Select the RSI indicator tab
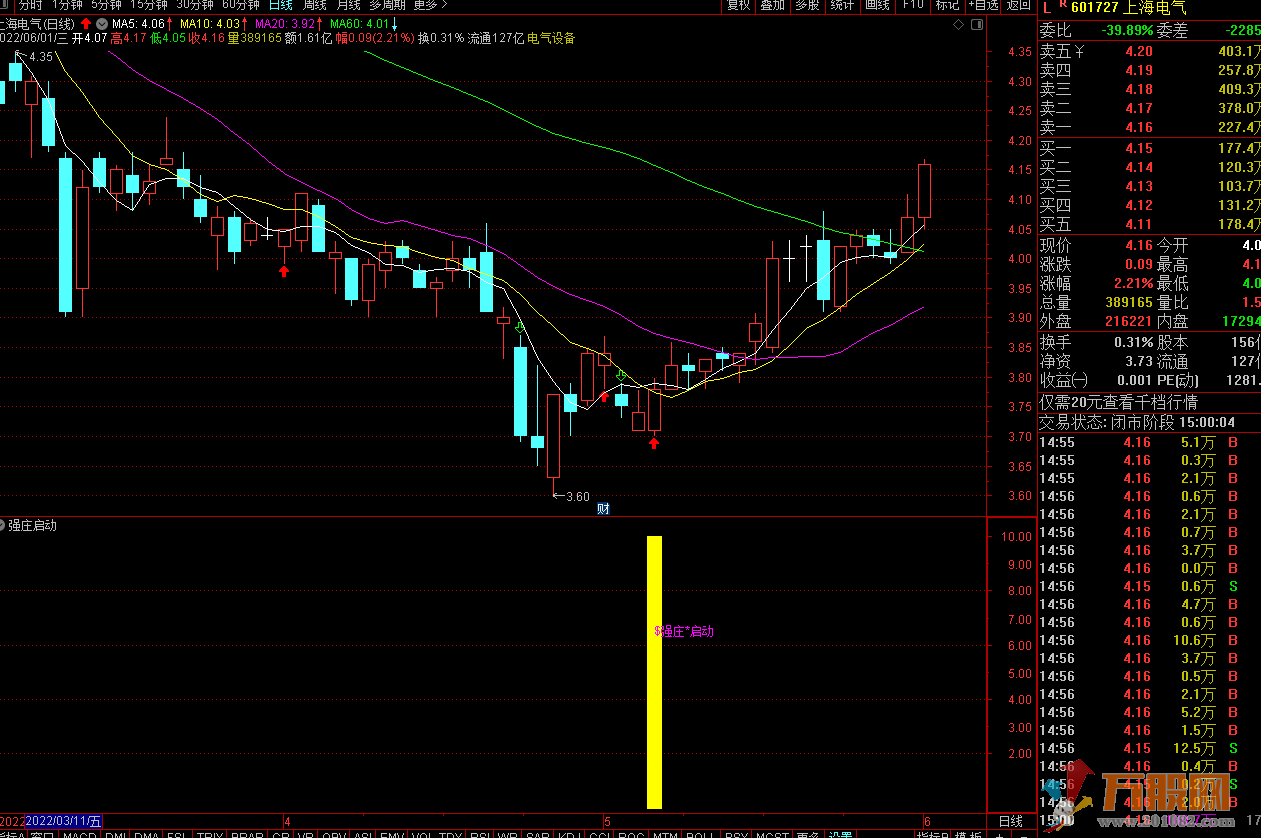 click(481, 833)
